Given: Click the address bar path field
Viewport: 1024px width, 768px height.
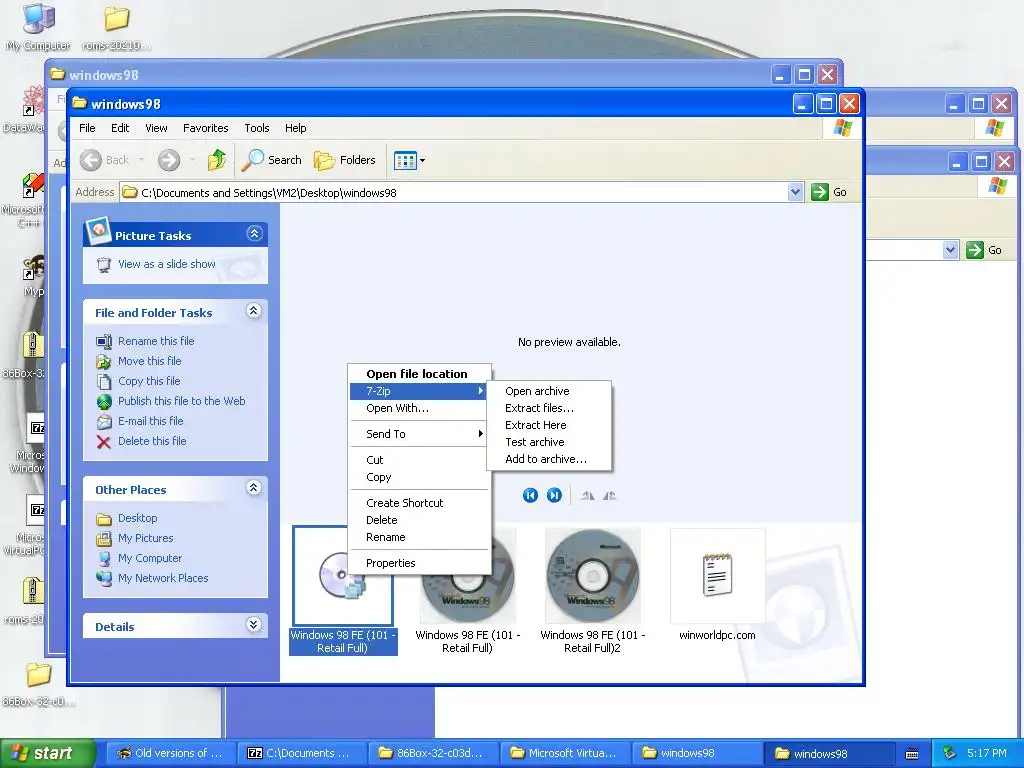Looking at the screenshot, I should coord(454,192).
